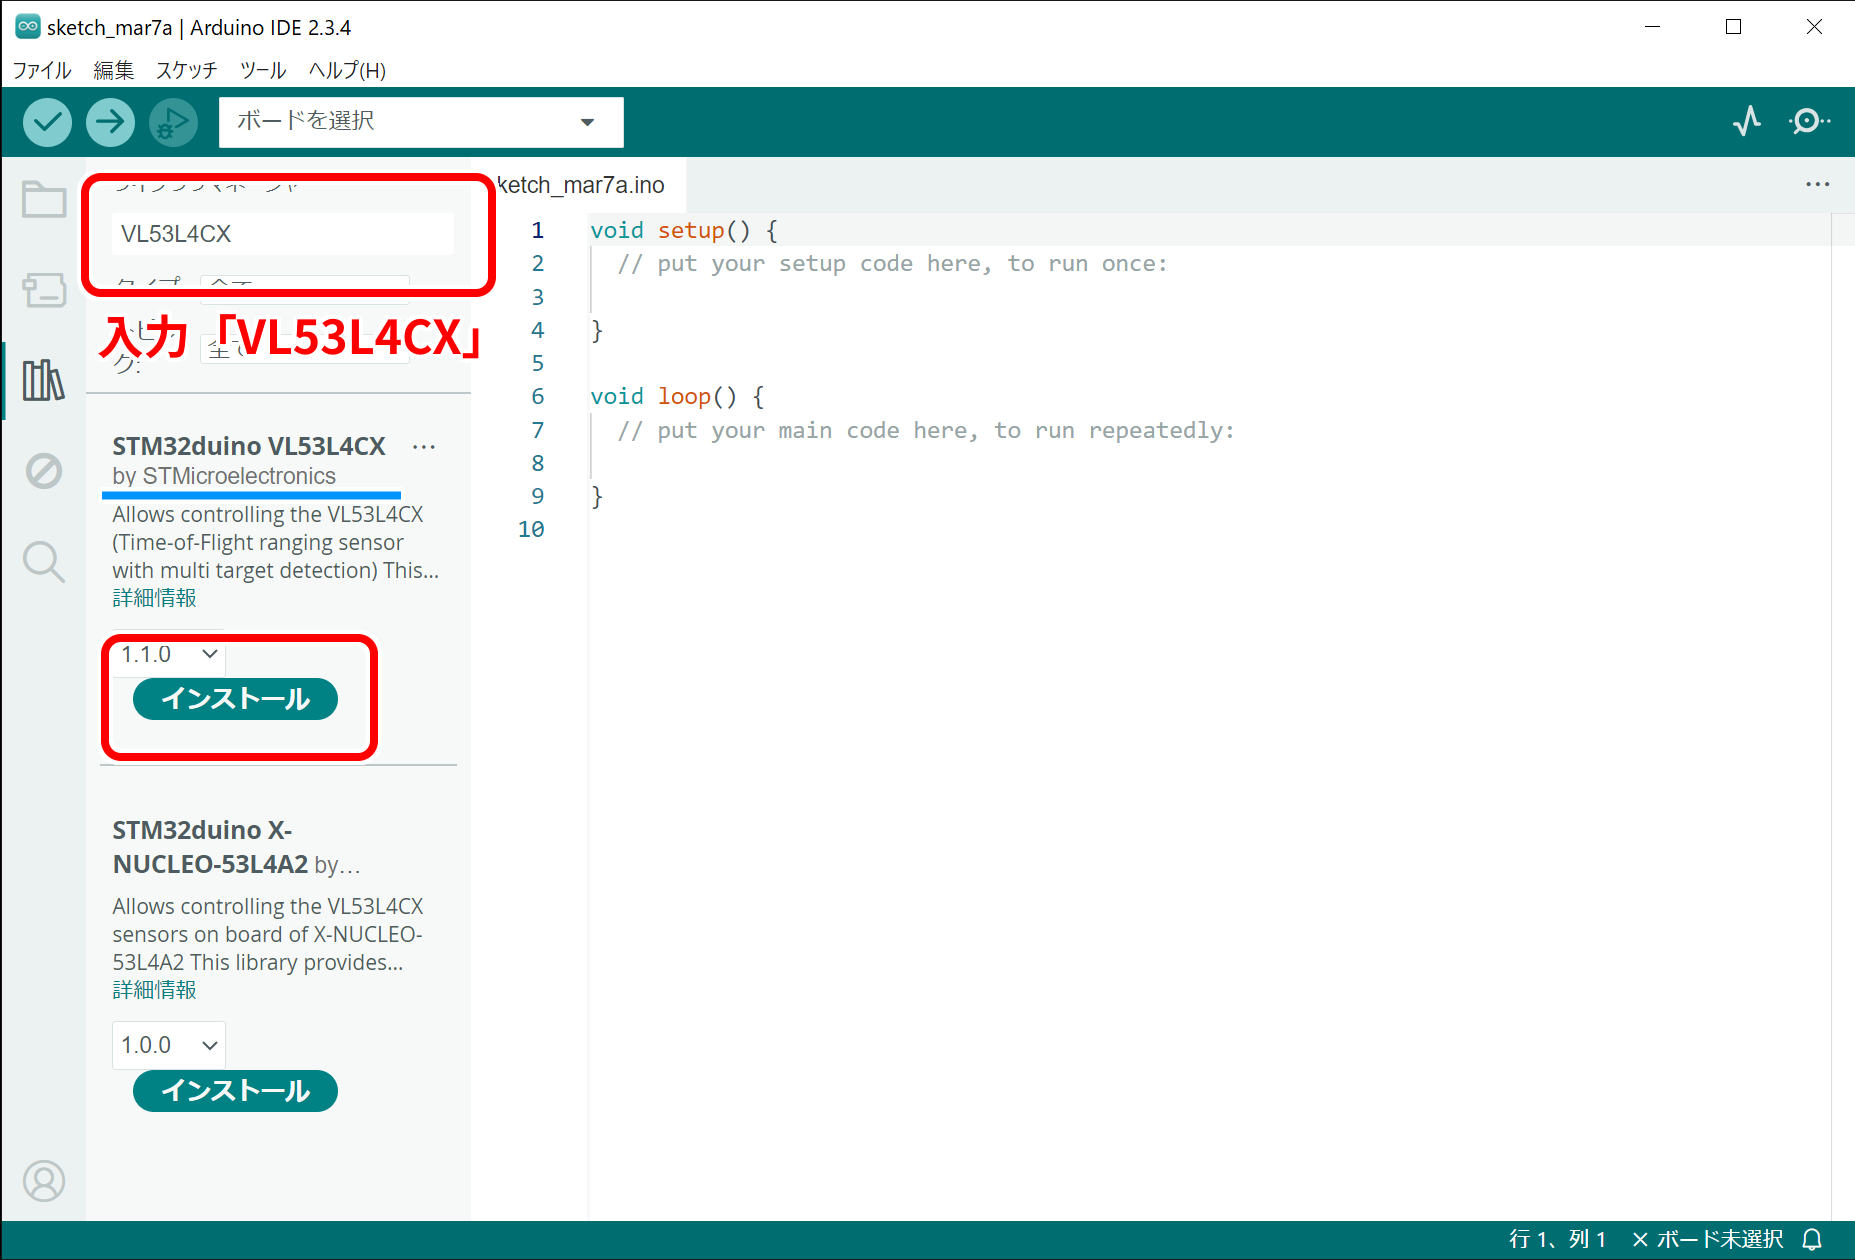Close the Arduino IDE window

click(x=1814, y=27)
